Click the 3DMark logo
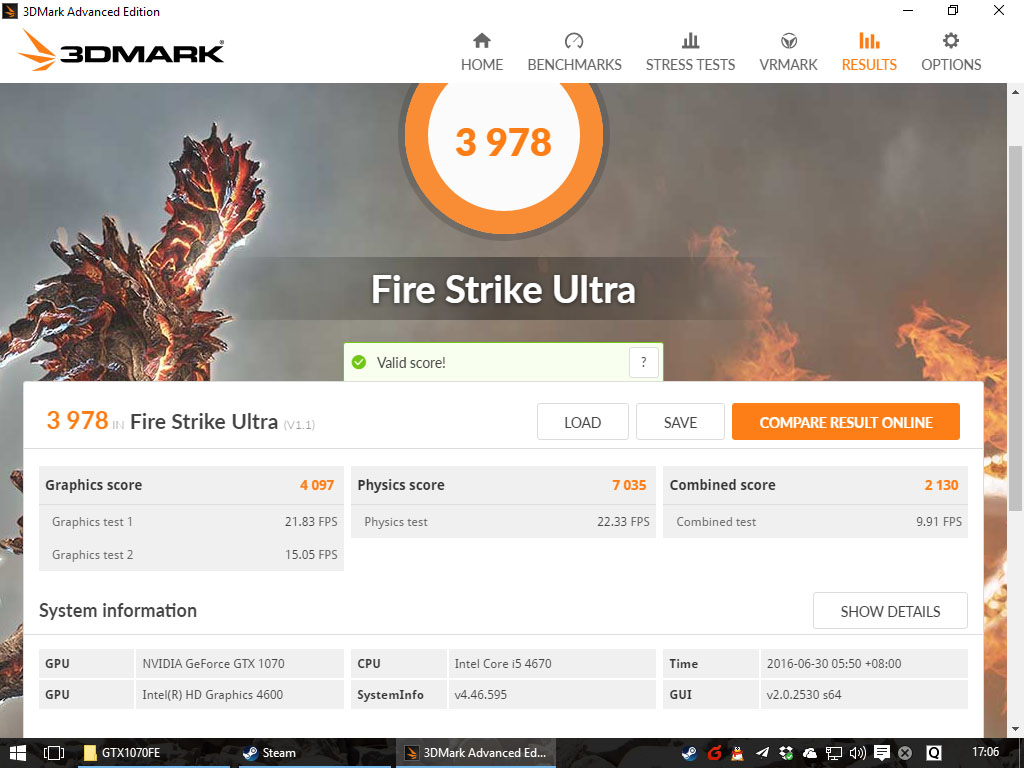 [x=121, y=50]
